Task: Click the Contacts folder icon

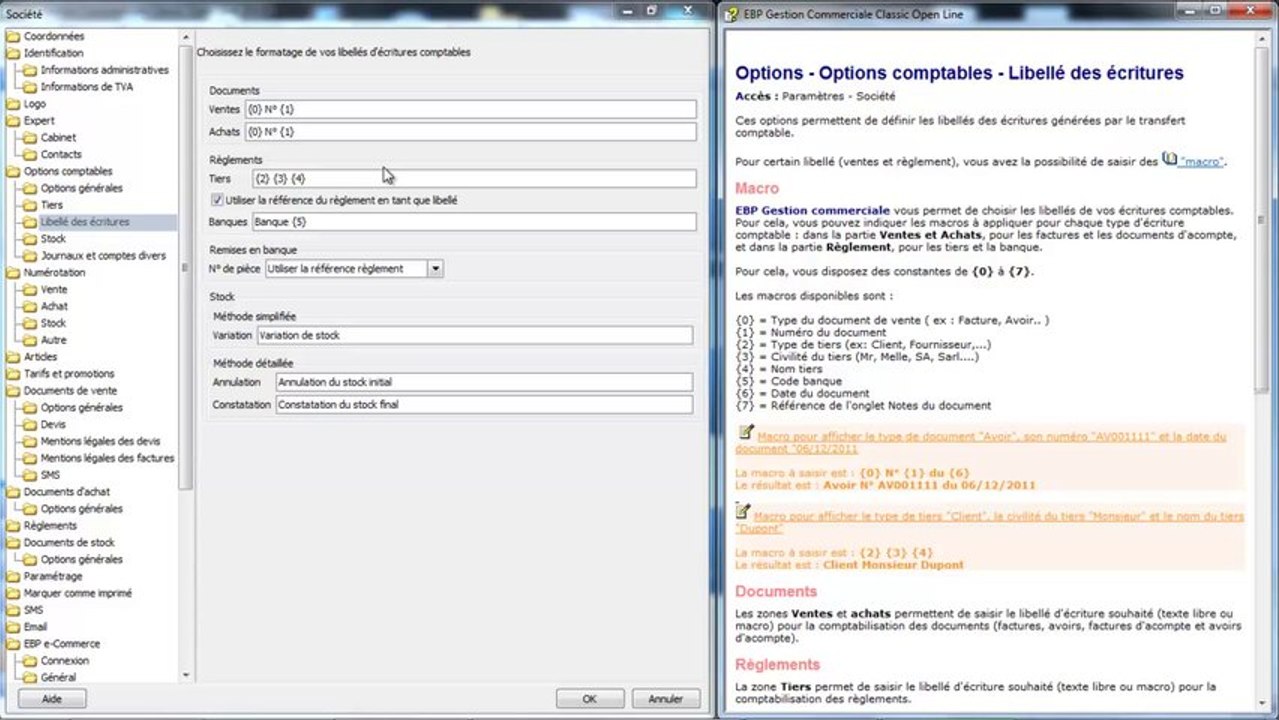Action: pyautogui.click(x=29, y=155)
